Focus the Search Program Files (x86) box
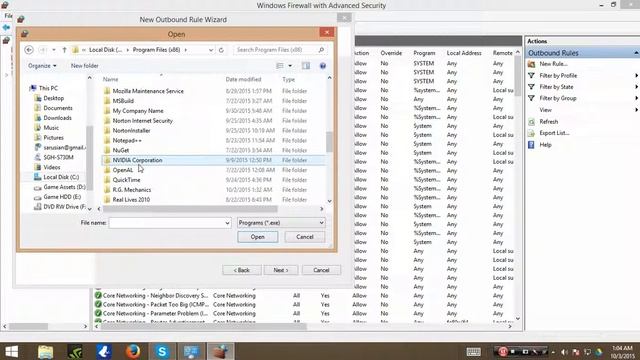Screen dimensions: 640x360 point(280,50)
